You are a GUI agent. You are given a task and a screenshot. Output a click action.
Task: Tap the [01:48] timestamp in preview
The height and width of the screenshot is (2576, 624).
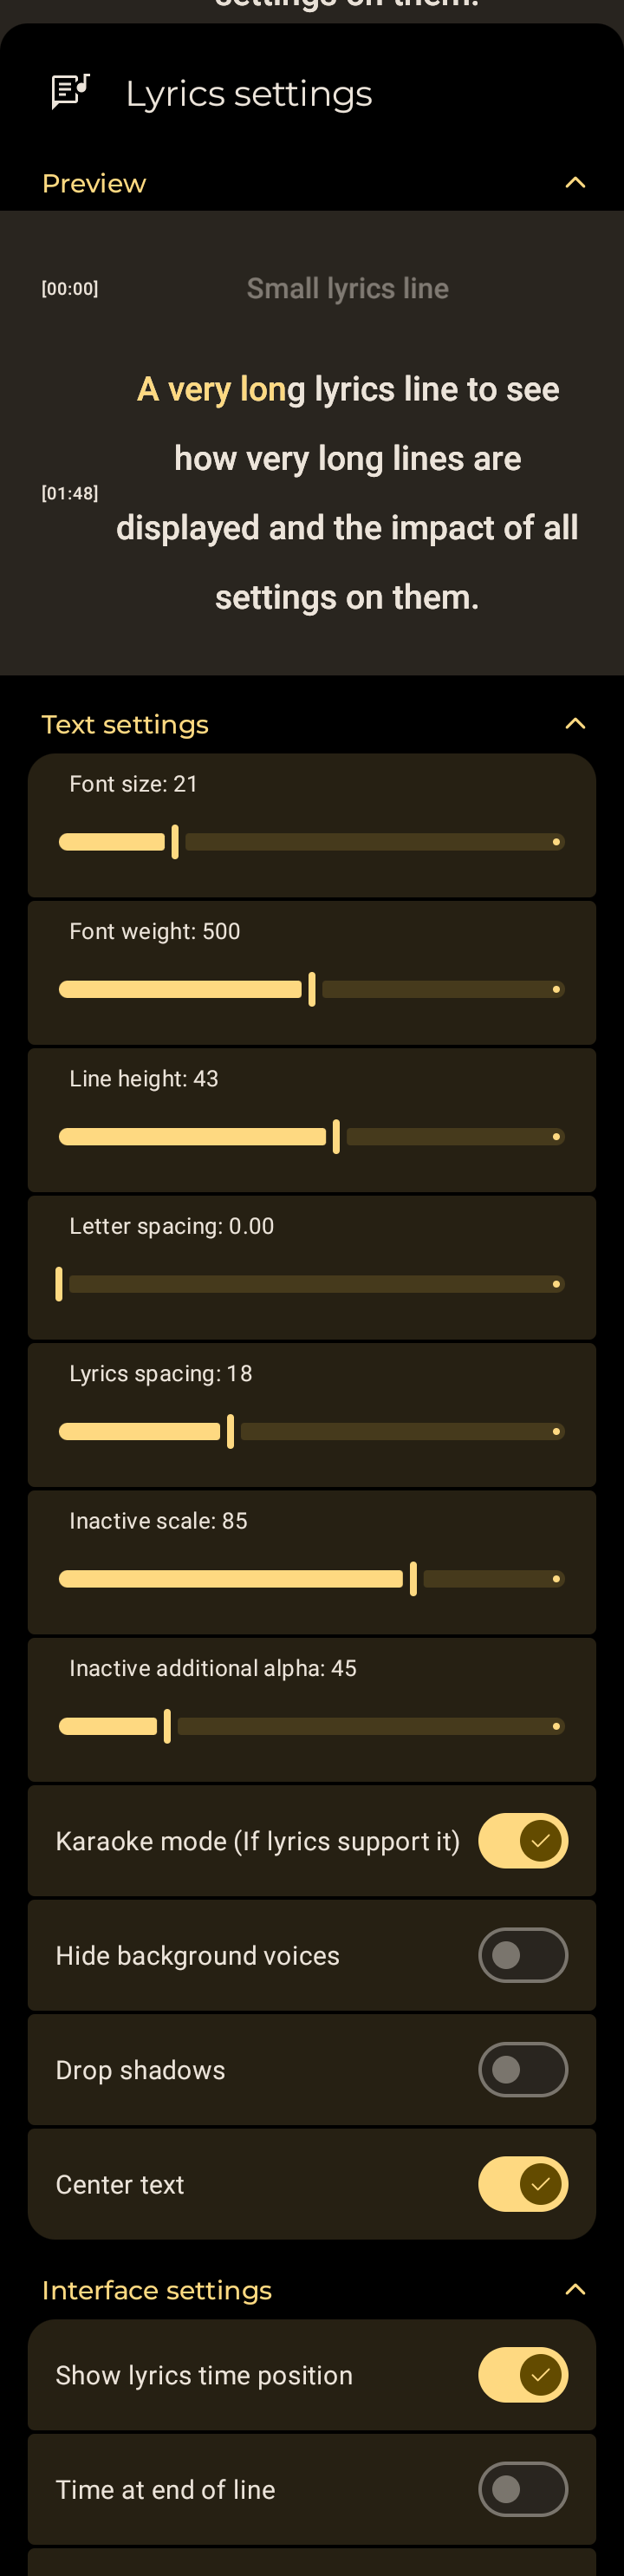[x=70, y=493]
